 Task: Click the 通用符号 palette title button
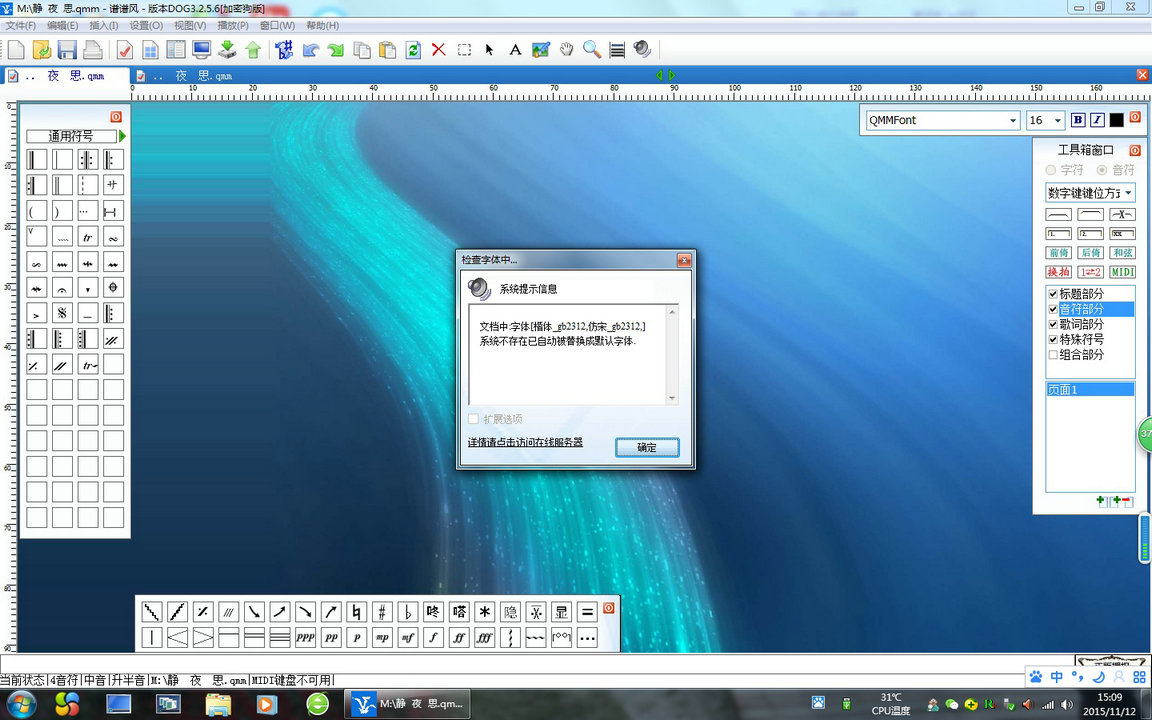click(x=71, y=136)
